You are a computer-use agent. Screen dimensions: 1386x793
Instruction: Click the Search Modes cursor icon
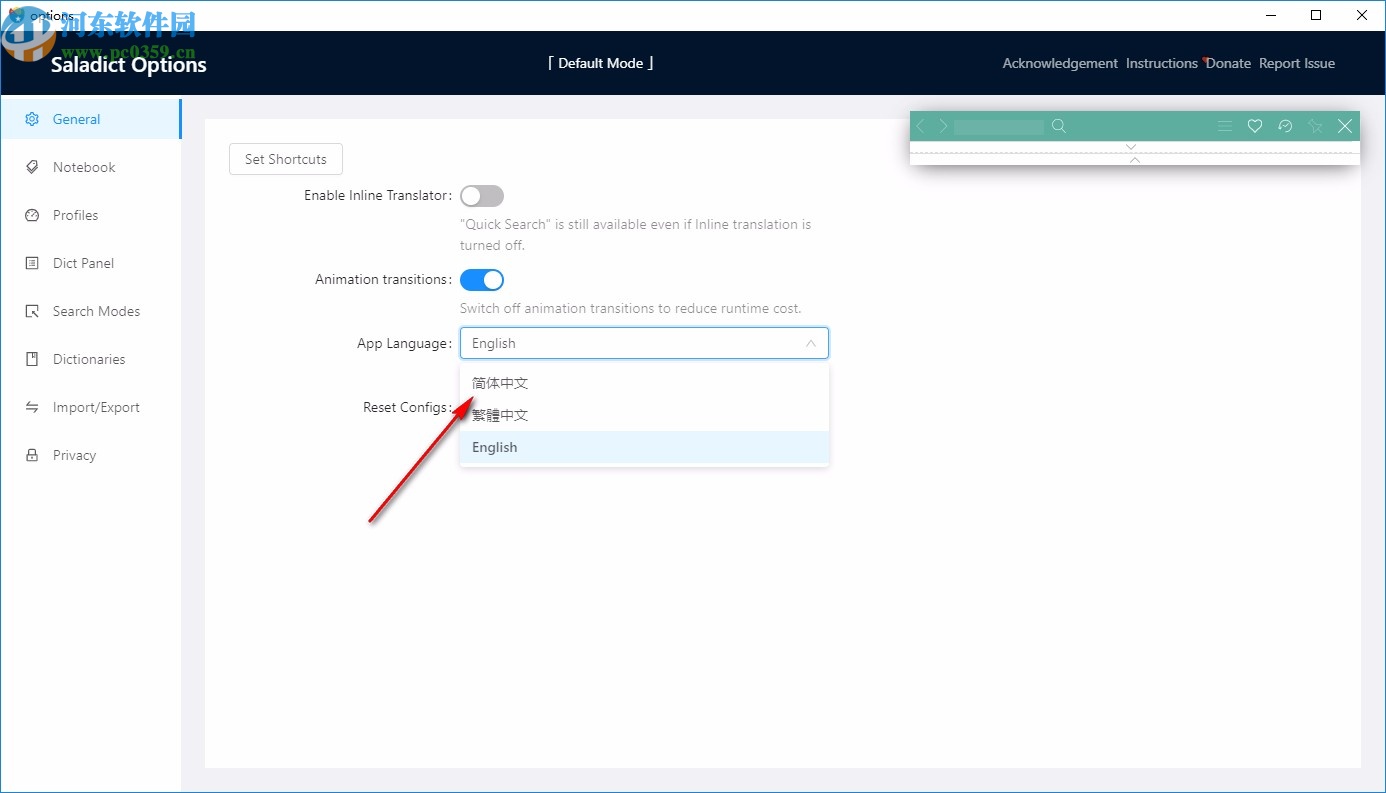pyautogui.click(x=32, y=311)
